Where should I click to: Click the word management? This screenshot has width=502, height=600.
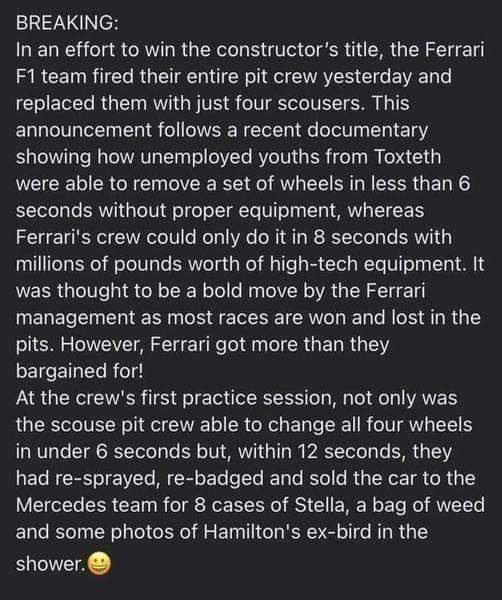click(x=75, y=318)
